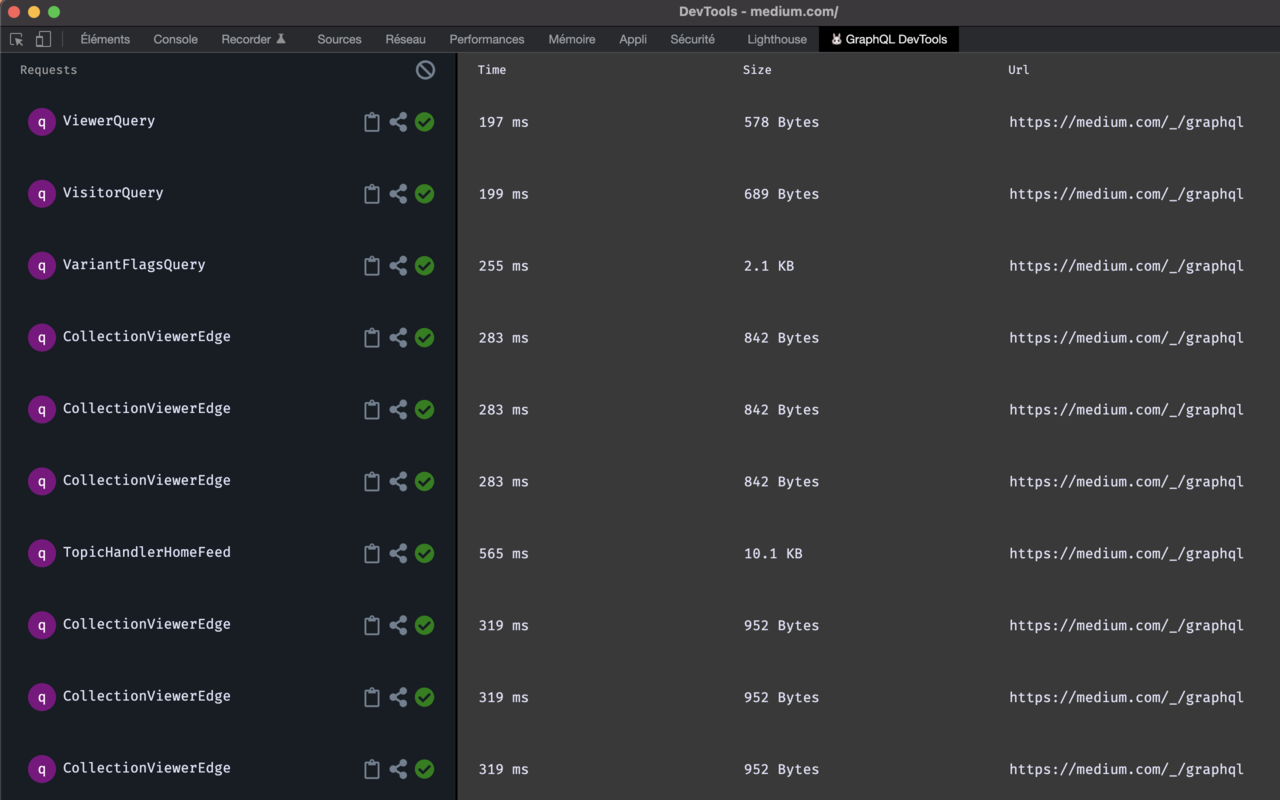
Task: Click the 10.1 KB size value
Action: (773, 554)
